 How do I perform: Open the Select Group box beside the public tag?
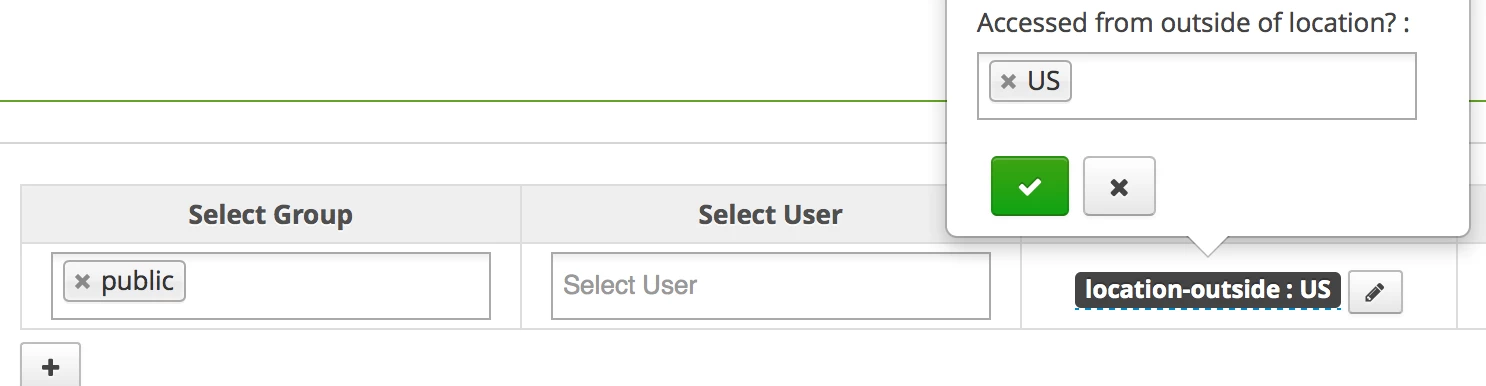click(336, 286)
